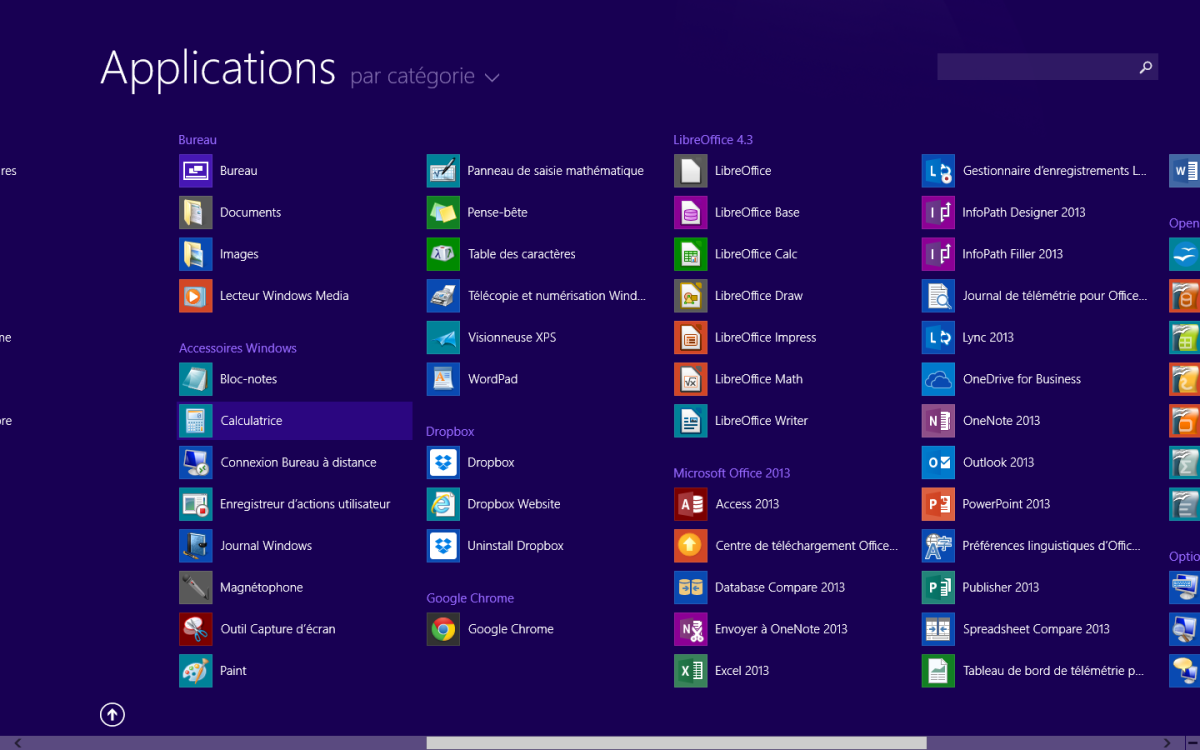Open Connexion Bureau à distance icon

click(x=196, y=463)
